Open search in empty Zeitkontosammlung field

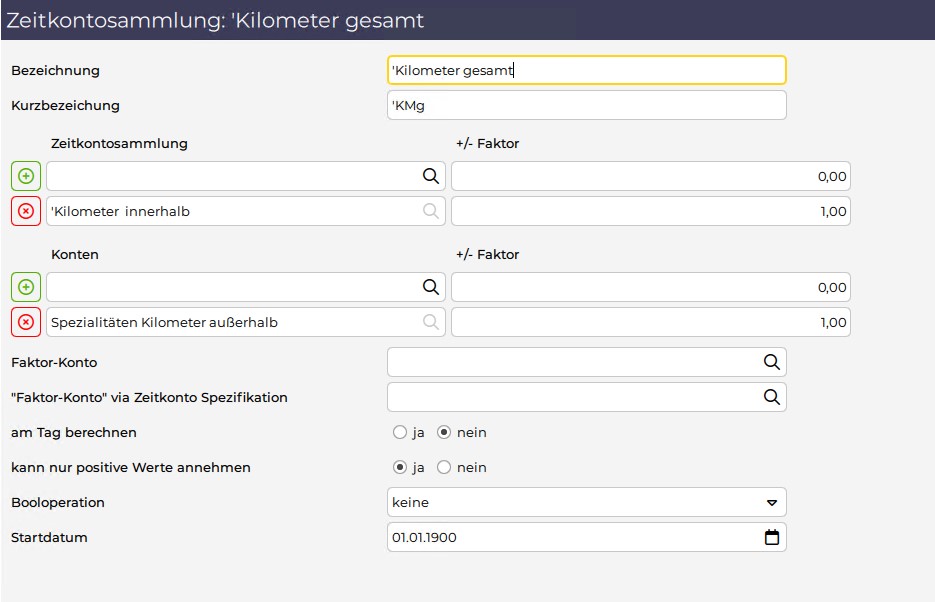pos(431,176)
